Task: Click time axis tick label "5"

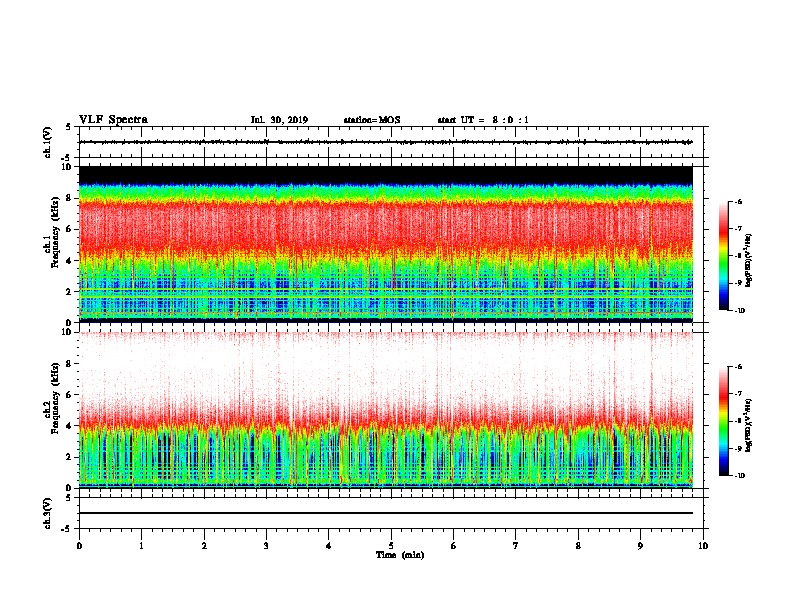Action: (x=391, y=546)
